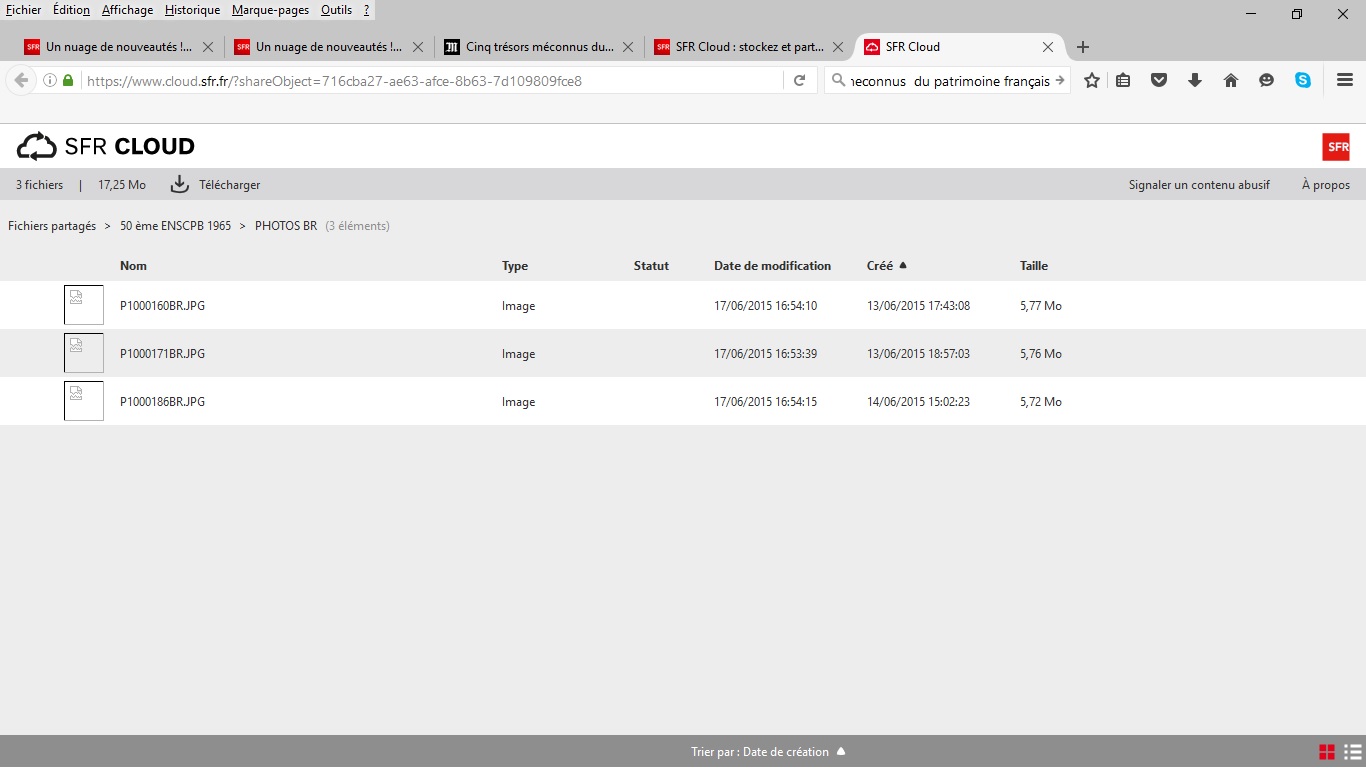Click the URL address bar field
Viewport: 1366px width, 768px height.
click(430, 81)
